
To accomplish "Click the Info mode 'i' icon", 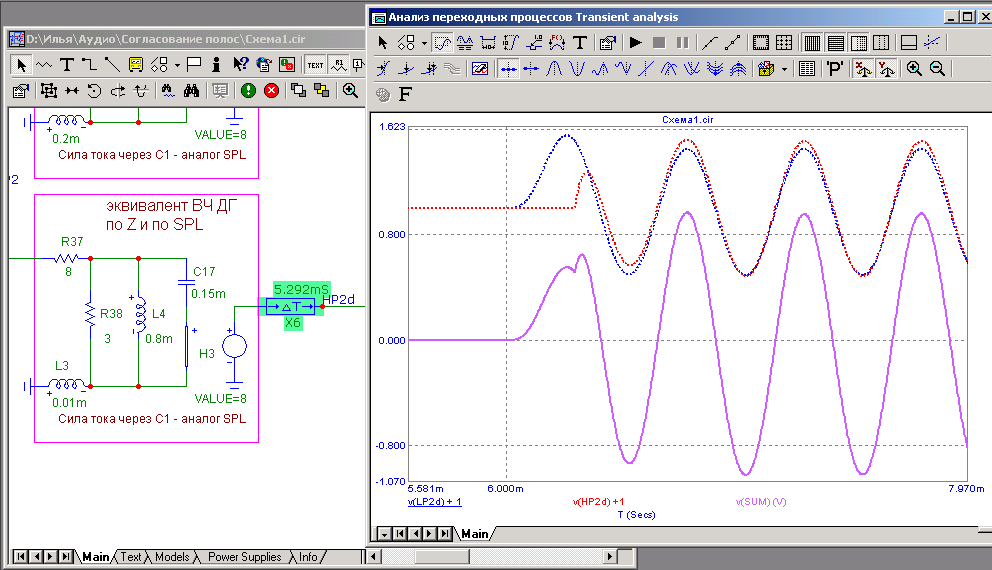I will click(x=216, y=65).
